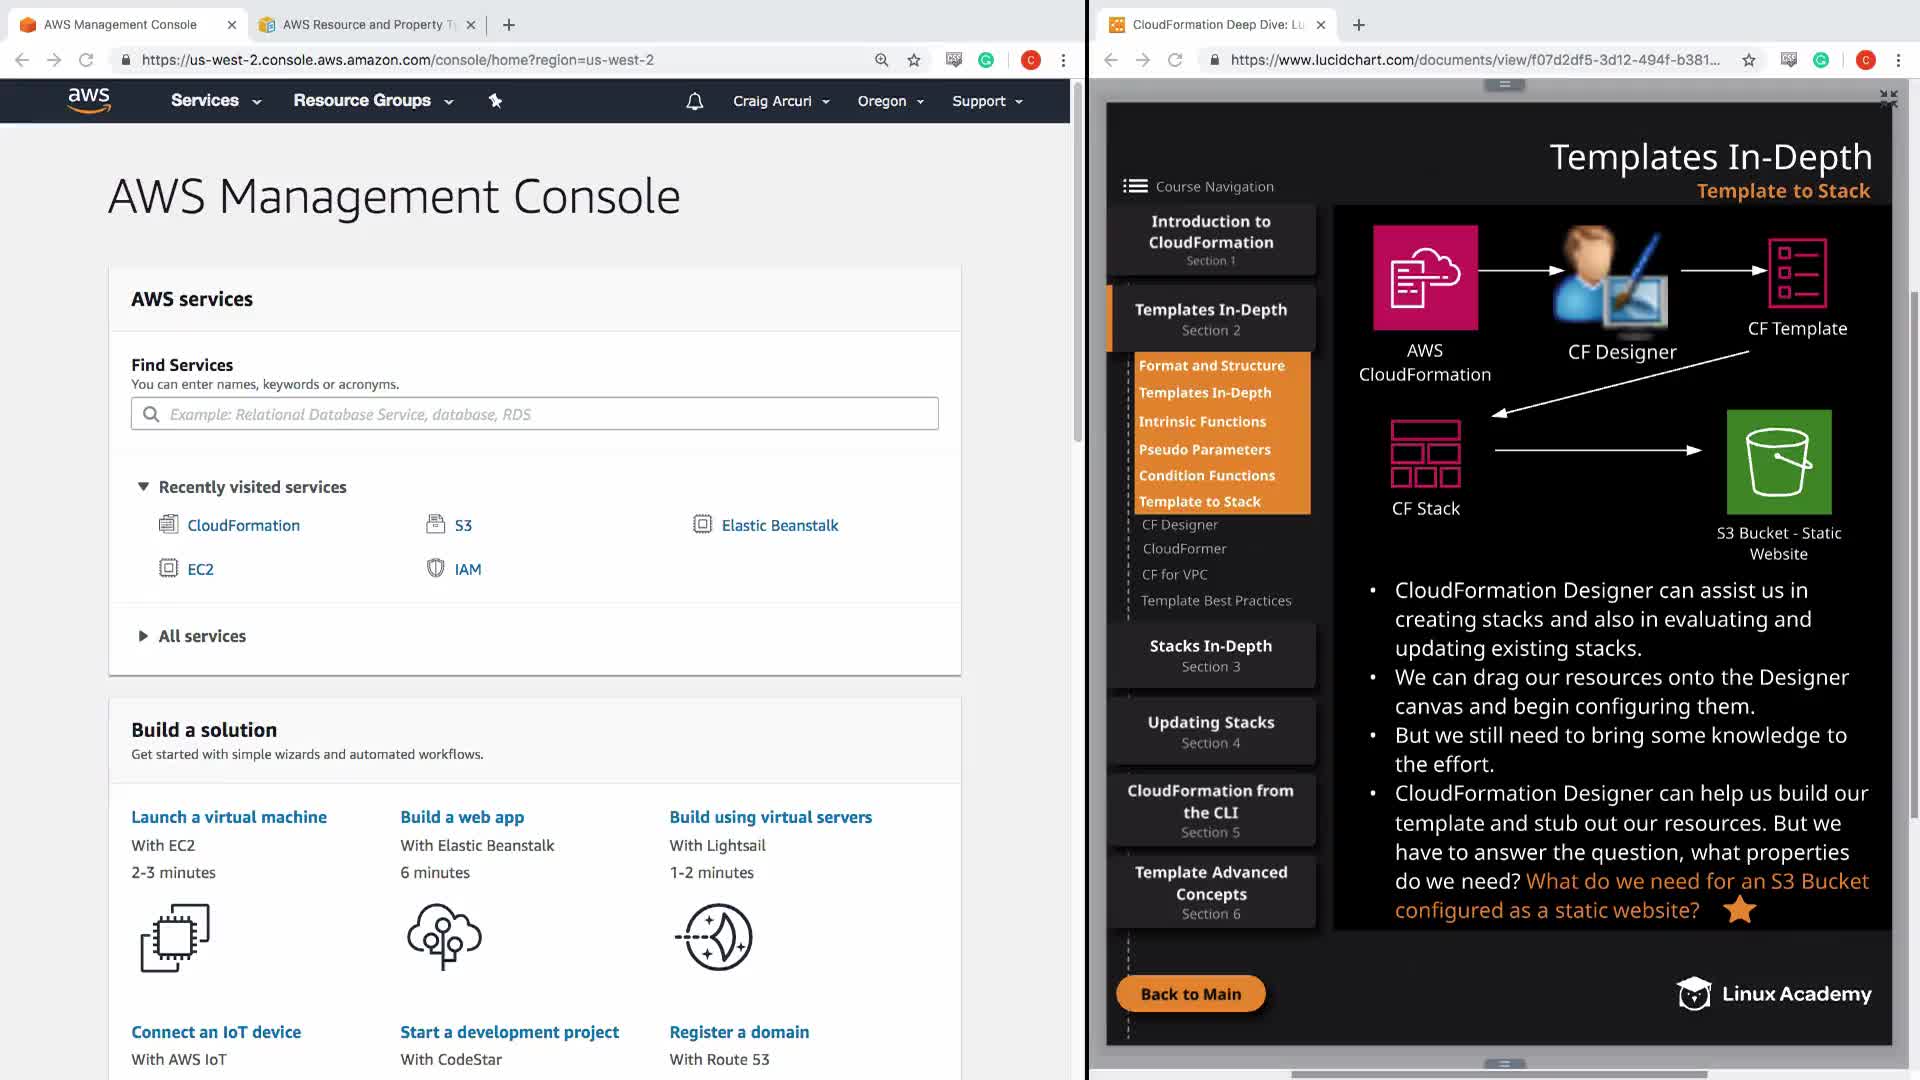Open the Services dropdown menu
1920x1080 pixels.
215,100
